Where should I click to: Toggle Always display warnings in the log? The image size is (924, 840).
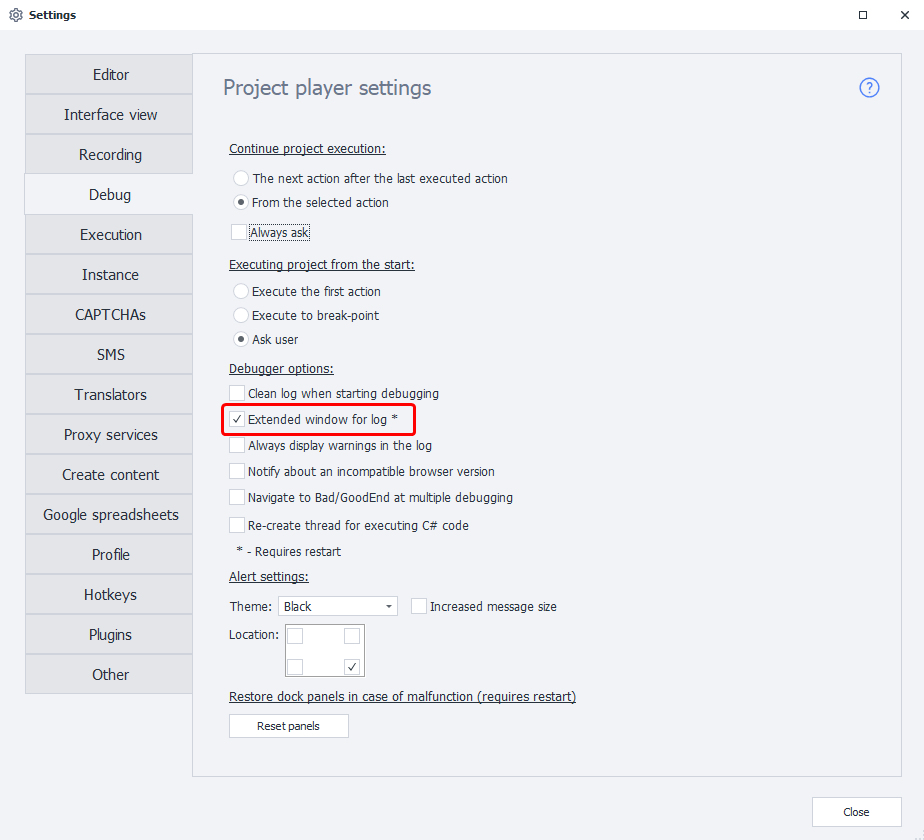(237, 446)
